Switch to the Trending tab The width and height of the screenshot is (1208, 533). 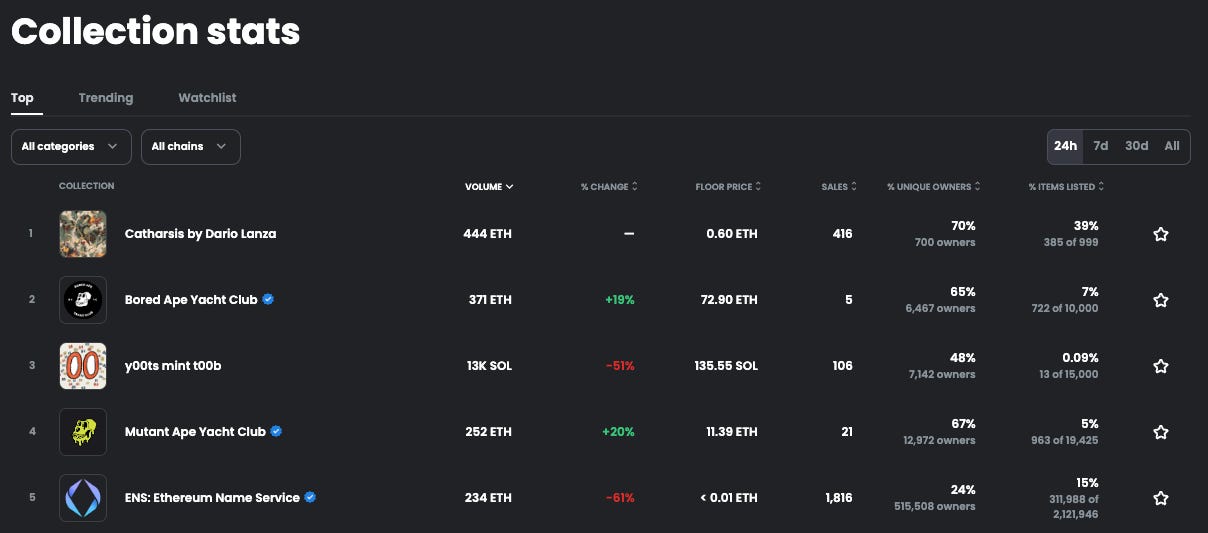106,98
